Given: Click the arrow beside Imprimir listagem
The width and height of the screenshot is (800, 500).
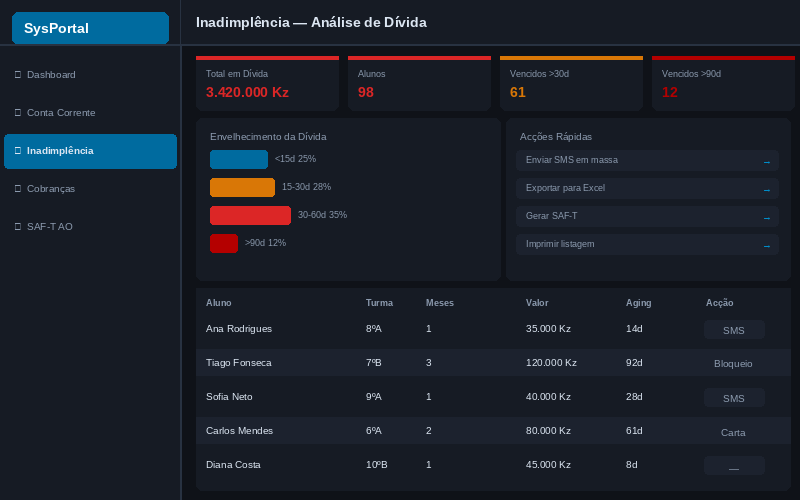Looking at the screenshot, I should (766, 246).
